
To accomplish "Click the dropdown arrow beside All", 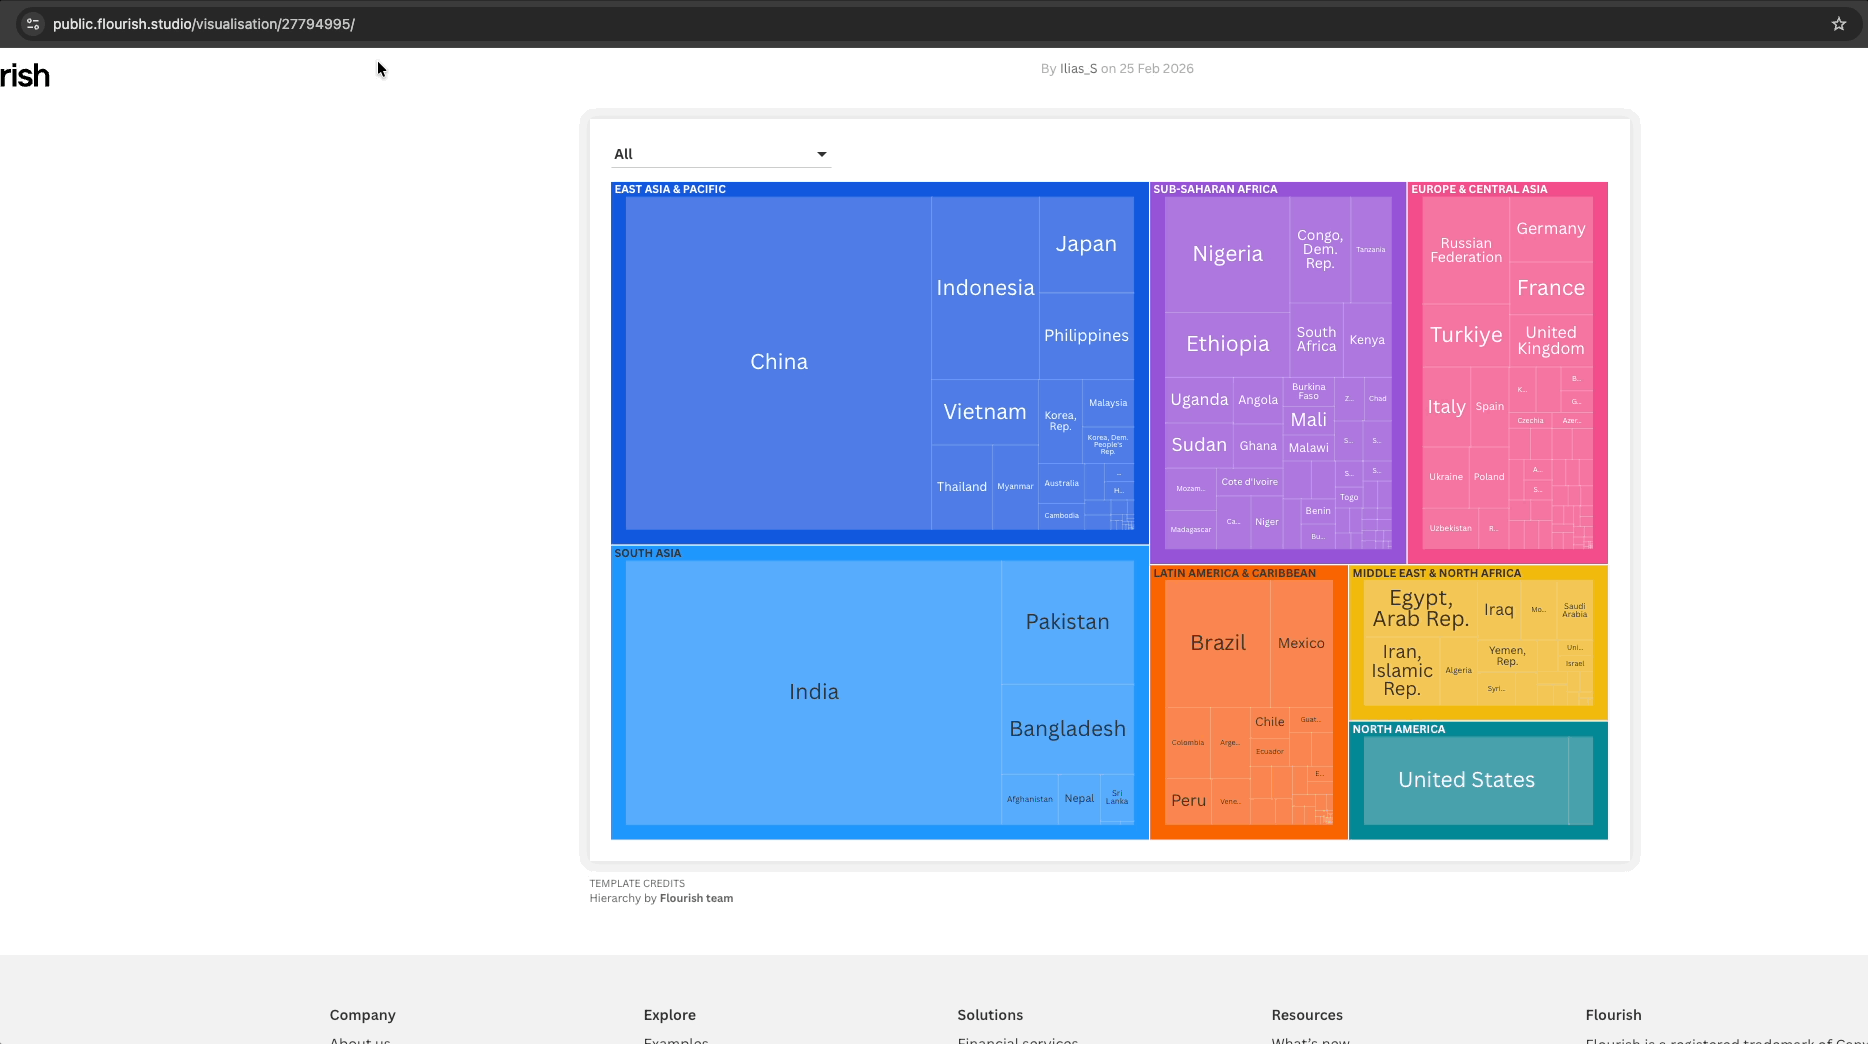I will click(x=821, y=154).
